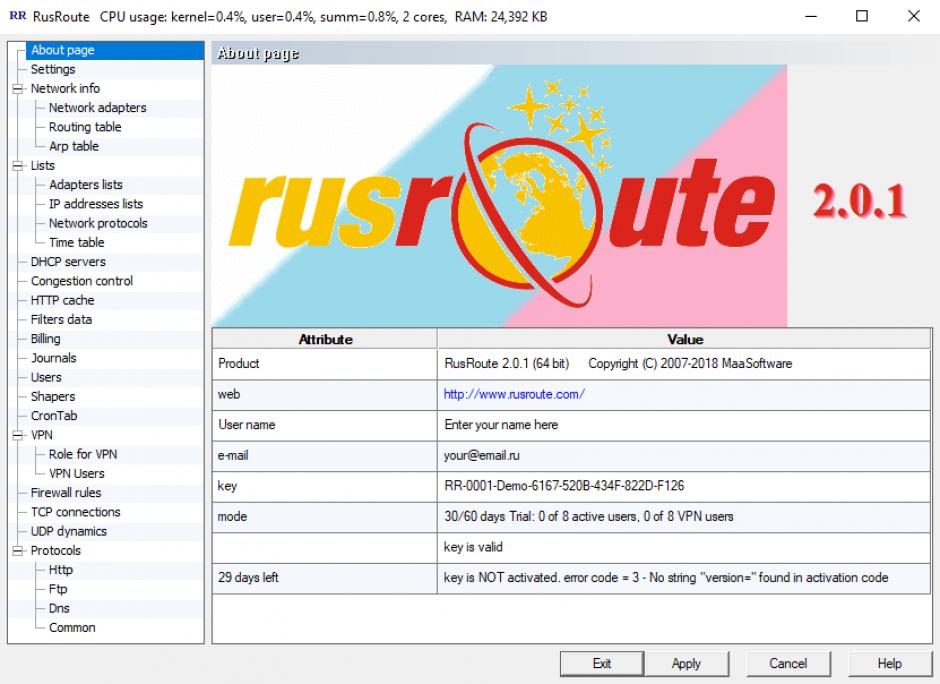Screen dimensions: 940x684
Task: Click the 'e-mail' attribute cell
Action: (325, 456)
